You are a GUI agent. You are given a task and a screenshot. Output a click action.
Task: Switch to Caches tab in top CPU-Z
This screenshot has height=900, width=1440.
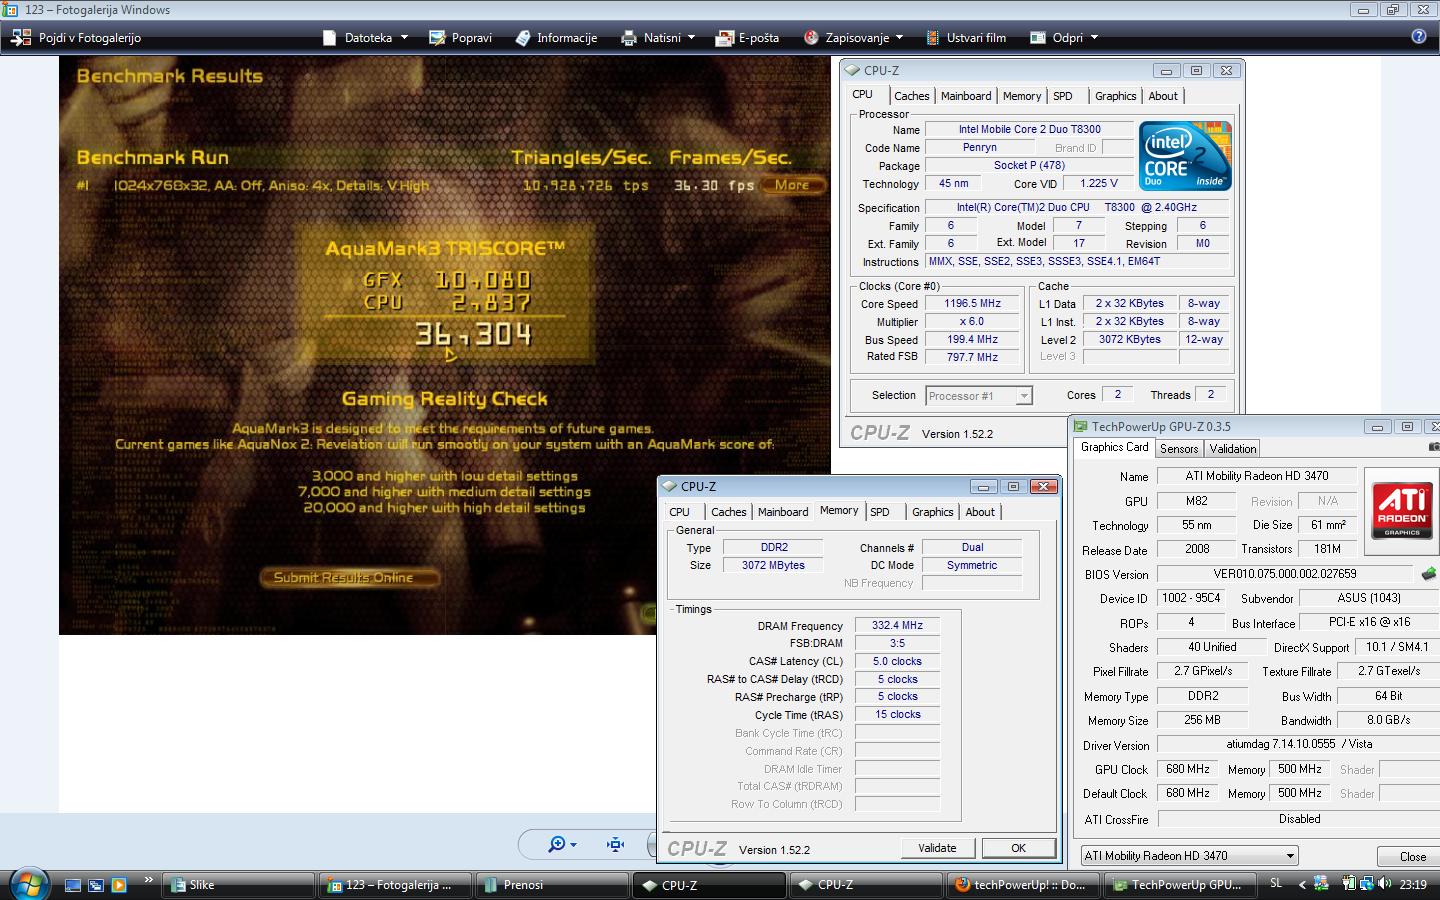tap(911, 96)
